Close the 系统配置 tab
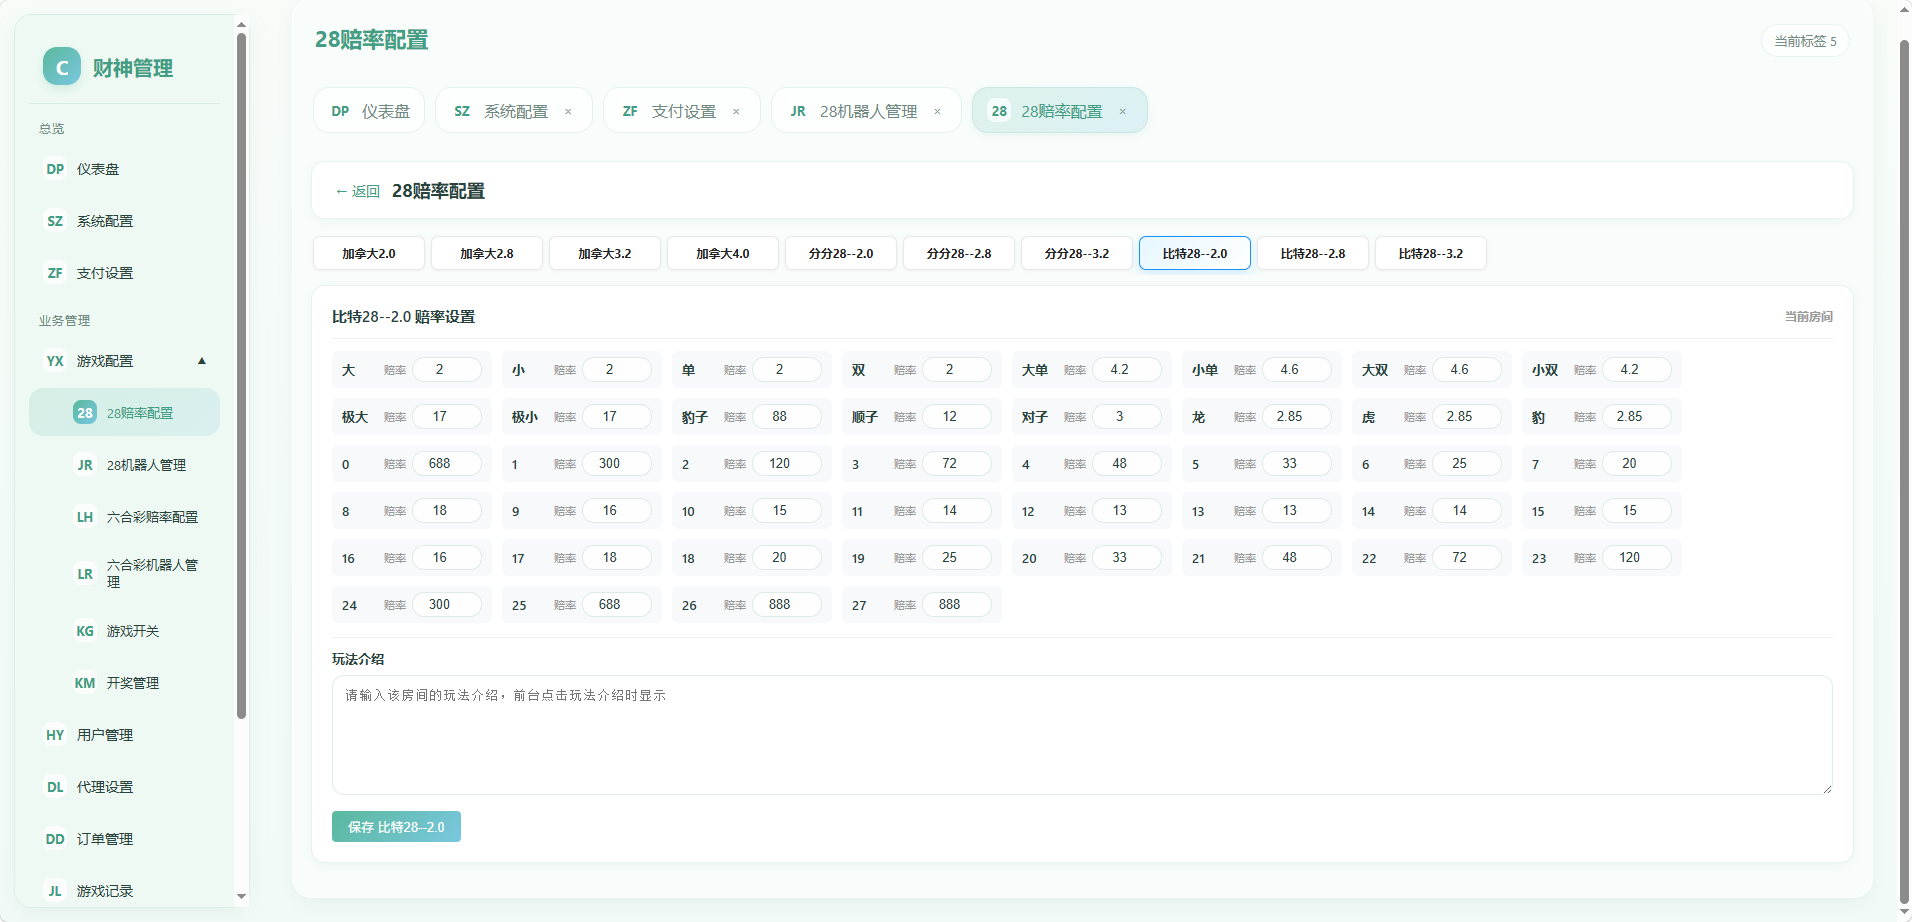This screenshot has width=1912, height=922. (568, 111)
